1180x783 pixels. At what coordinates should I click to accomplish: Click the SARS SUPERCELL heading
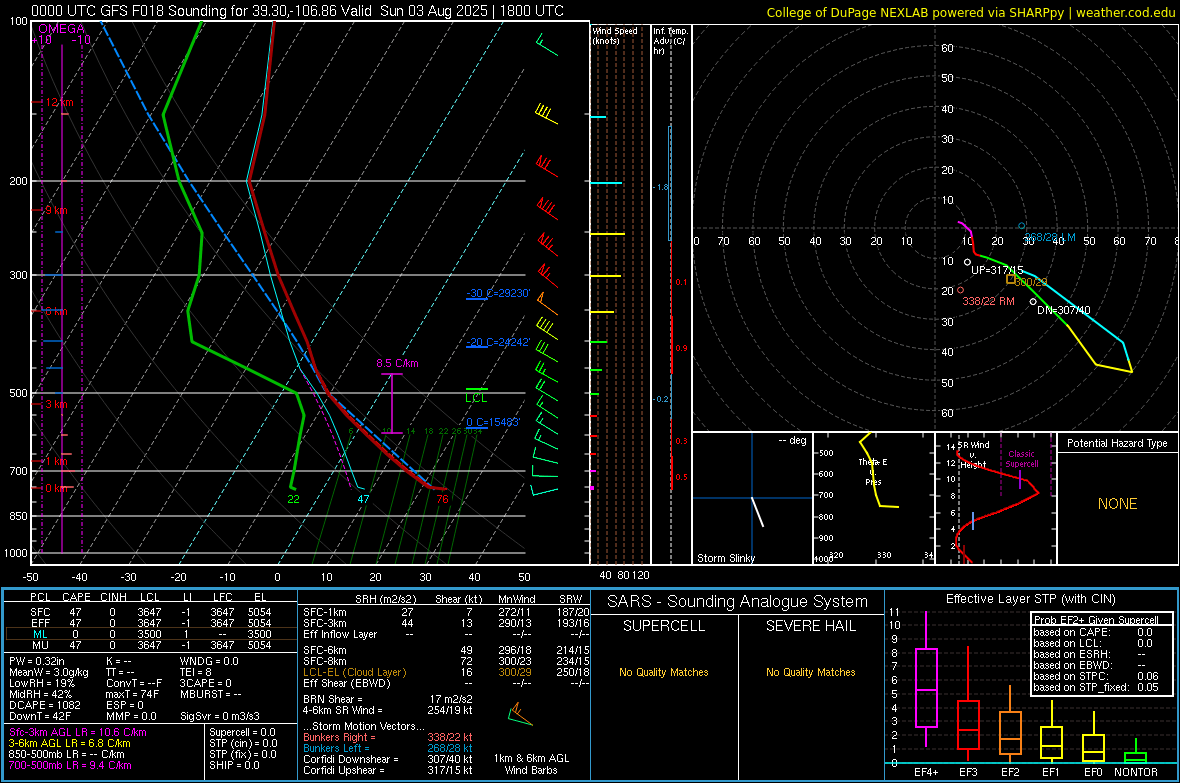coord(664,626)
